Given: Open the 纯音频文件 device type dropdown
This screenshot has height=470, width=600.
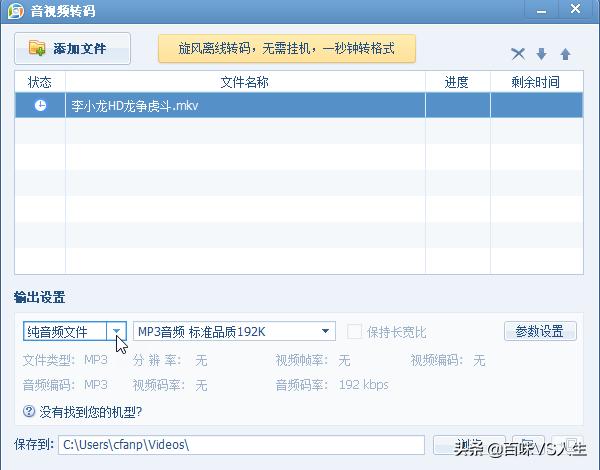Looking at the screenshot, I should tap(116, 331).
